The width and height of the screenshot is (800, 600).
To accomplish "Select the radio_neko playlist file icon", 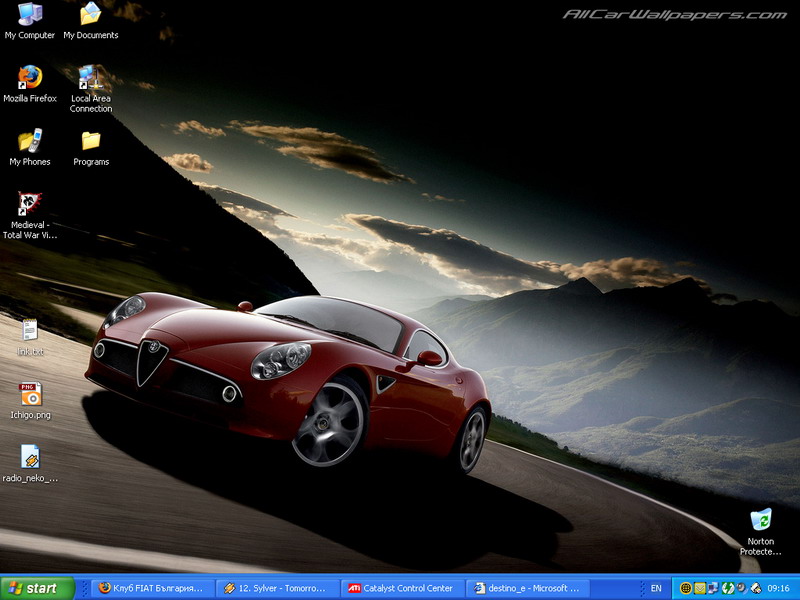I will (x=30, y=457).
